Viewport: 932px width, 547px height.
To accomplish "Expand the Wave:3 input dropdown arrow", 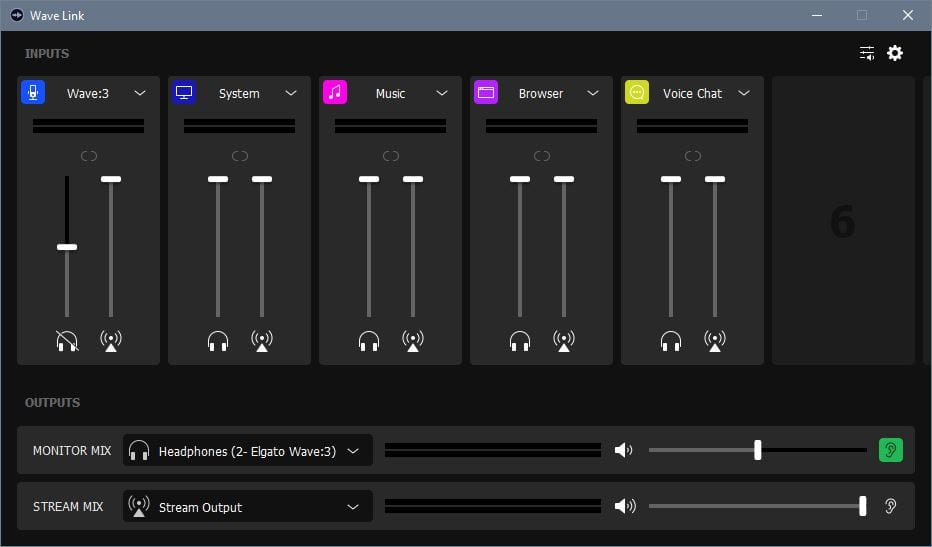I will tap(140, 93).
